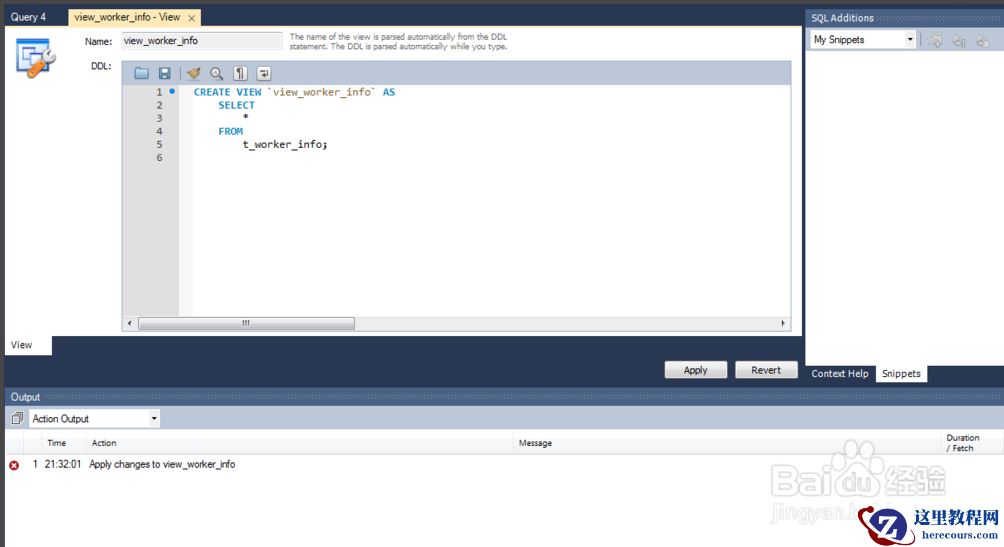Close the view_worker_info - View tab
This screenshot has width=1004, height=547.
pos(192,18)
